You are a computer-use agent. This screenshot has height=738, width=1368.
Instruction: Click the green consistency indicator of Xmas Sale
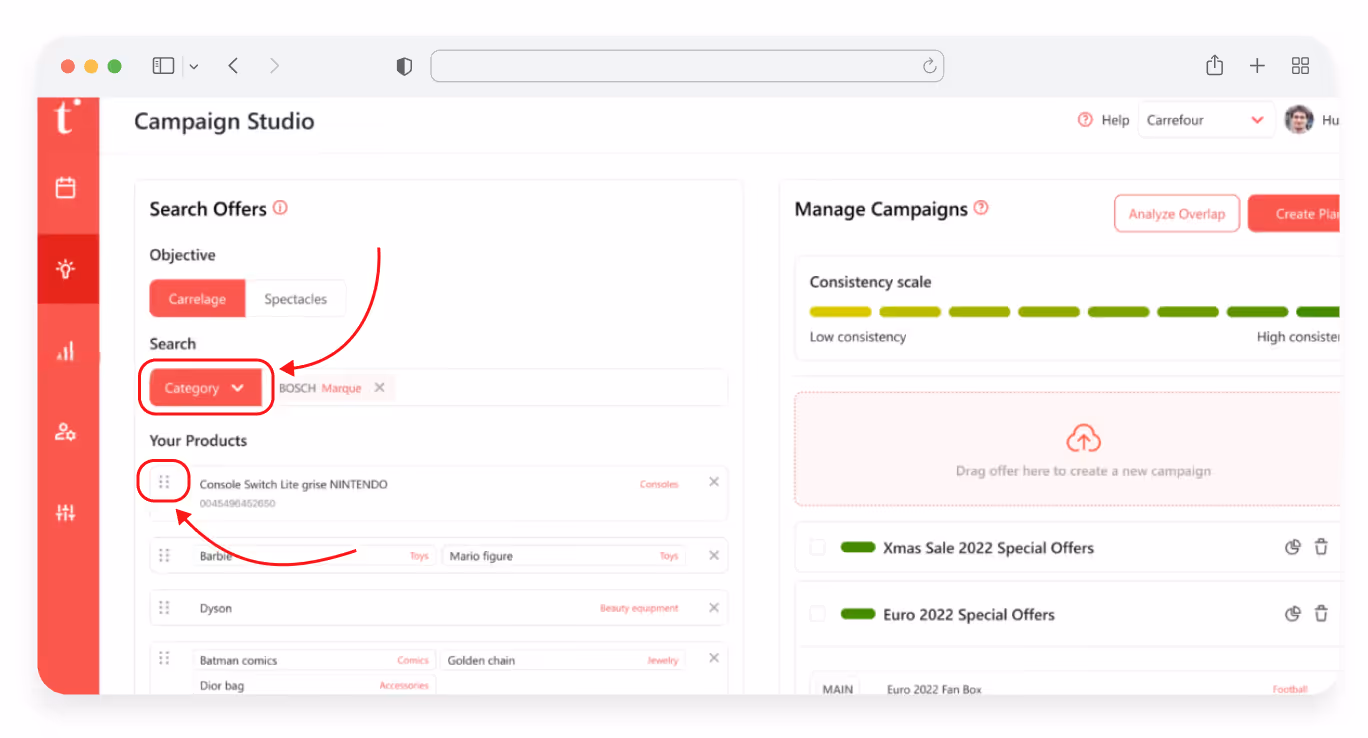(x=858, y=547)
